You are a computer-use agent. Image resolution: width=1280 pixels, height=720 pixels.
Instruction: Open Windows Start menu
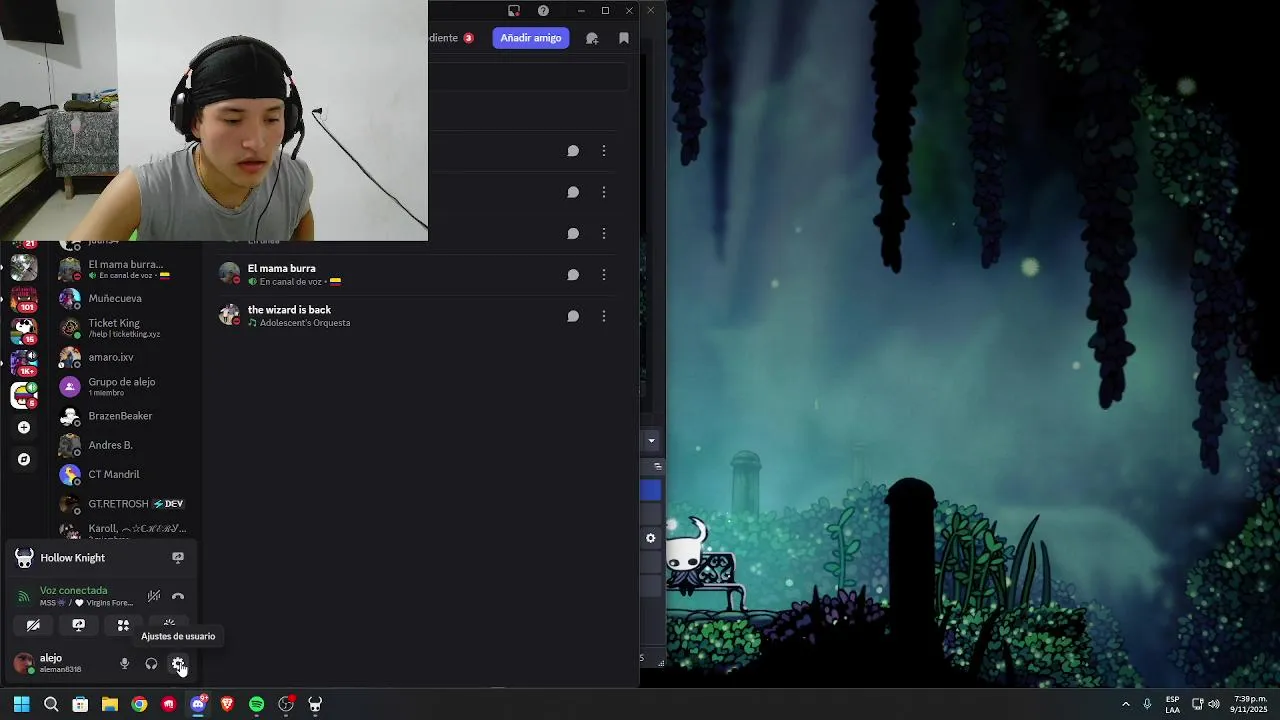pos(21,704)
